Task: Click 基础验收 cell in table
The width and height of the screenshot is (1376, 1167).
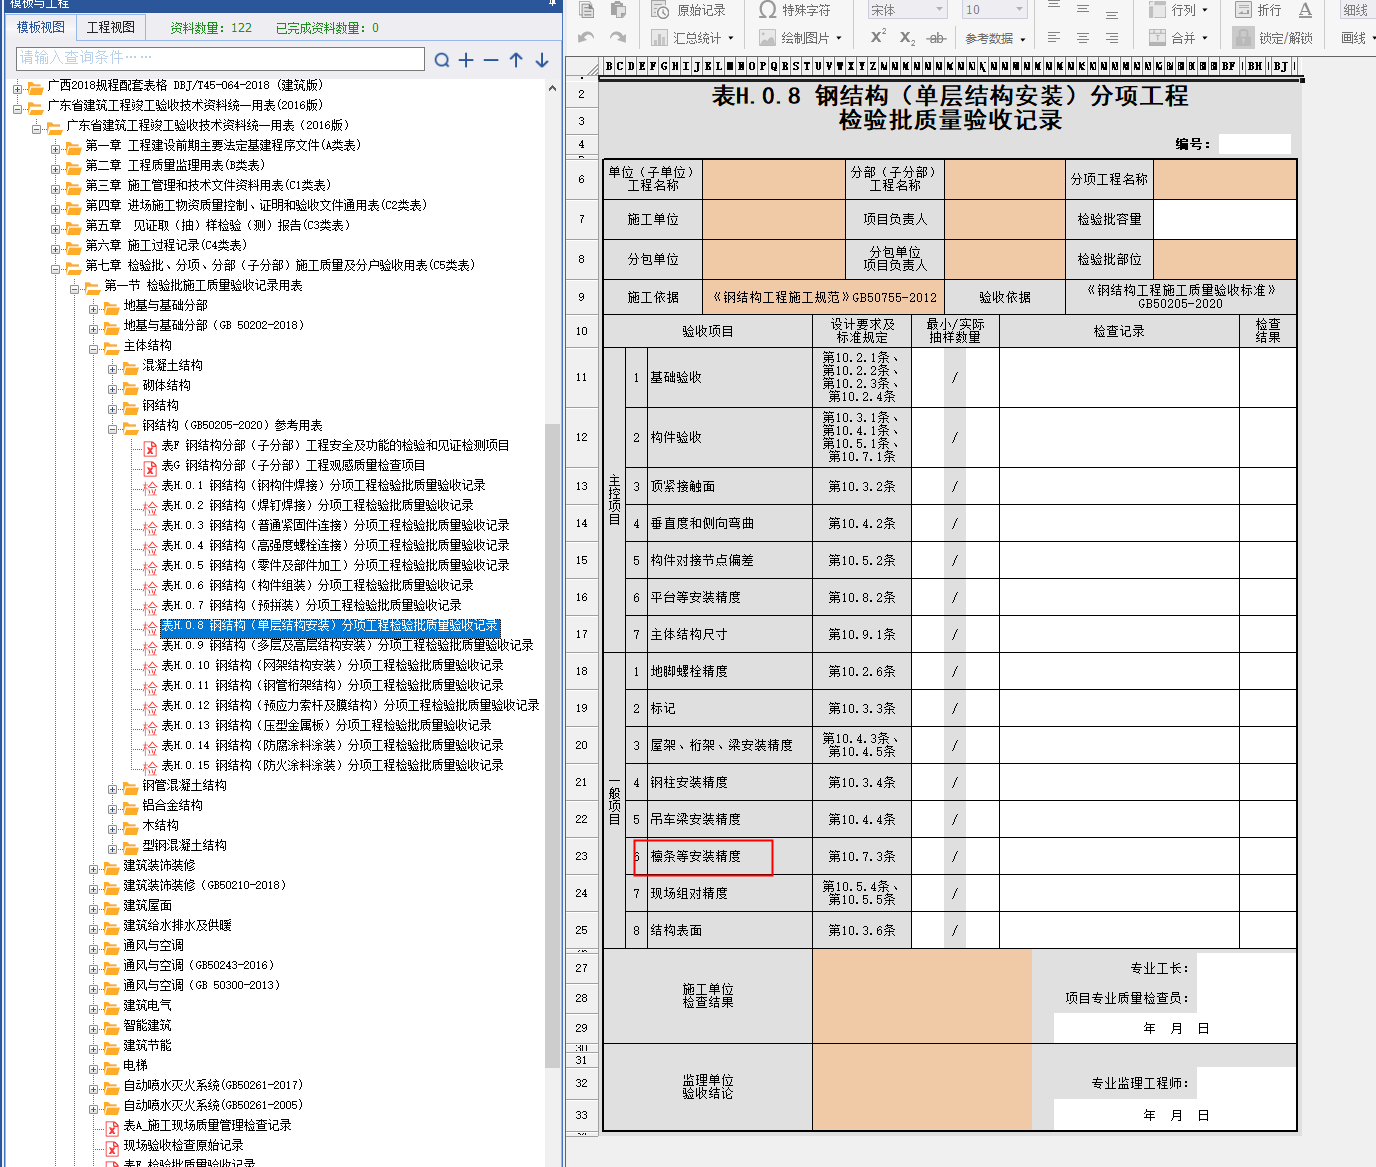Action: (729, 377)
